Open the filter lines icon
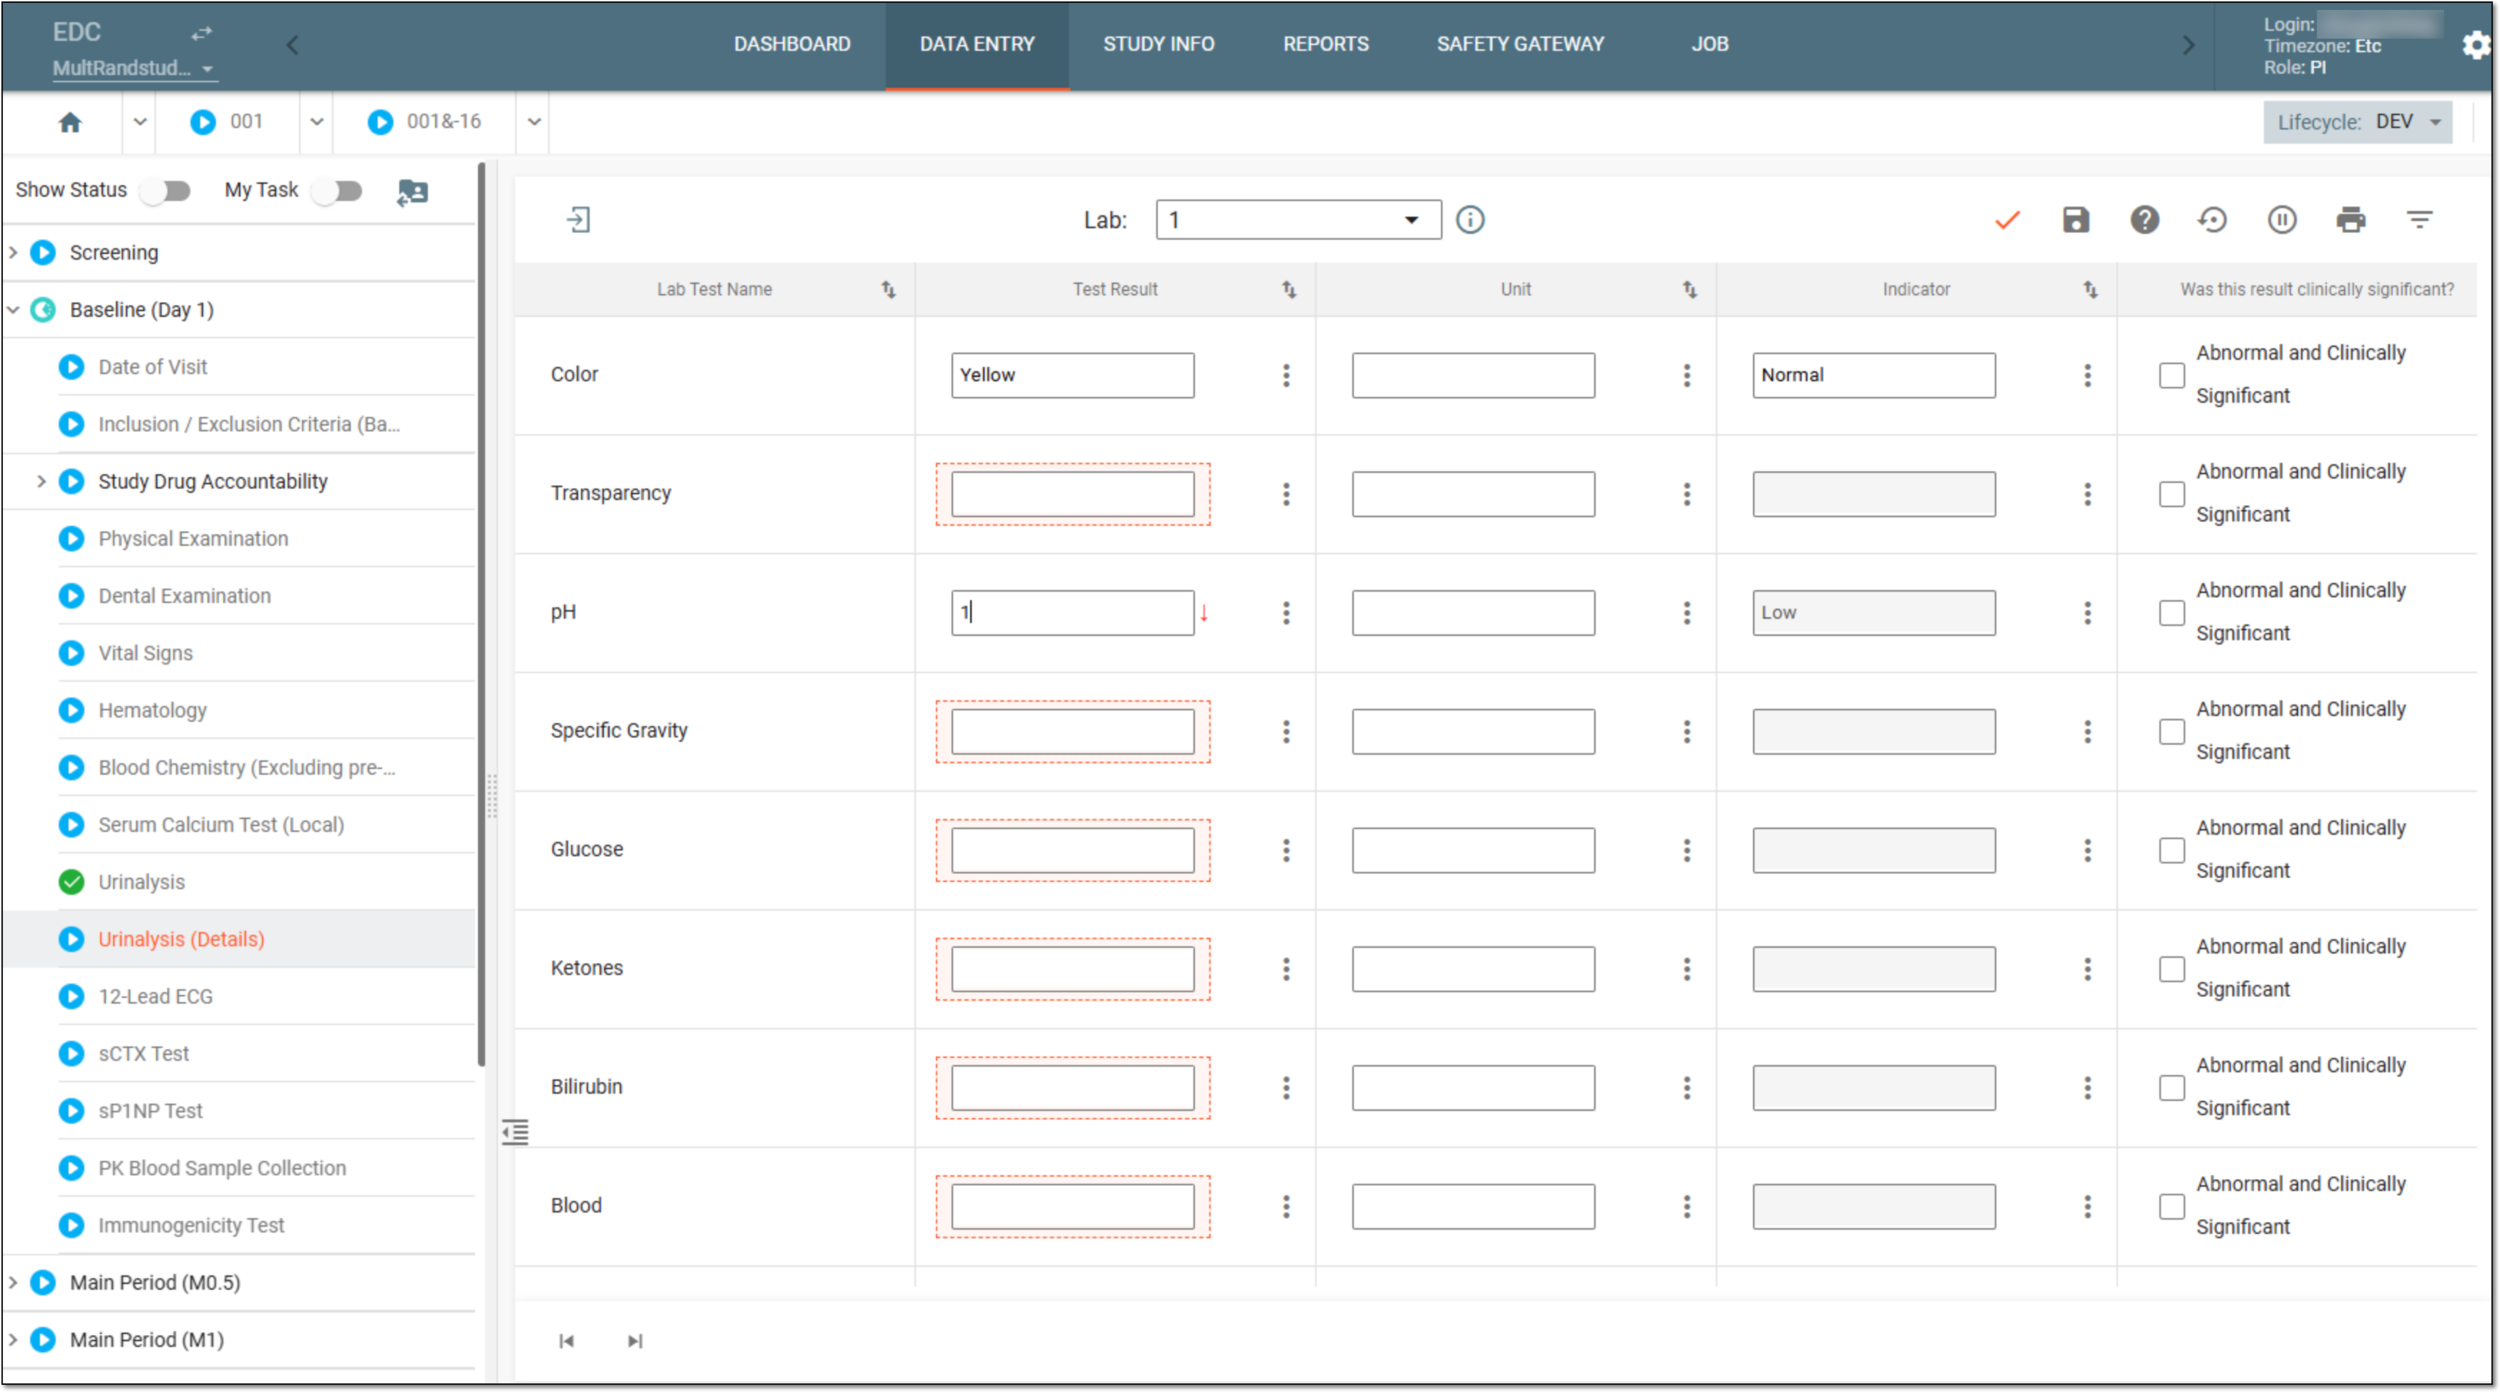 [x=2419, y=220]
